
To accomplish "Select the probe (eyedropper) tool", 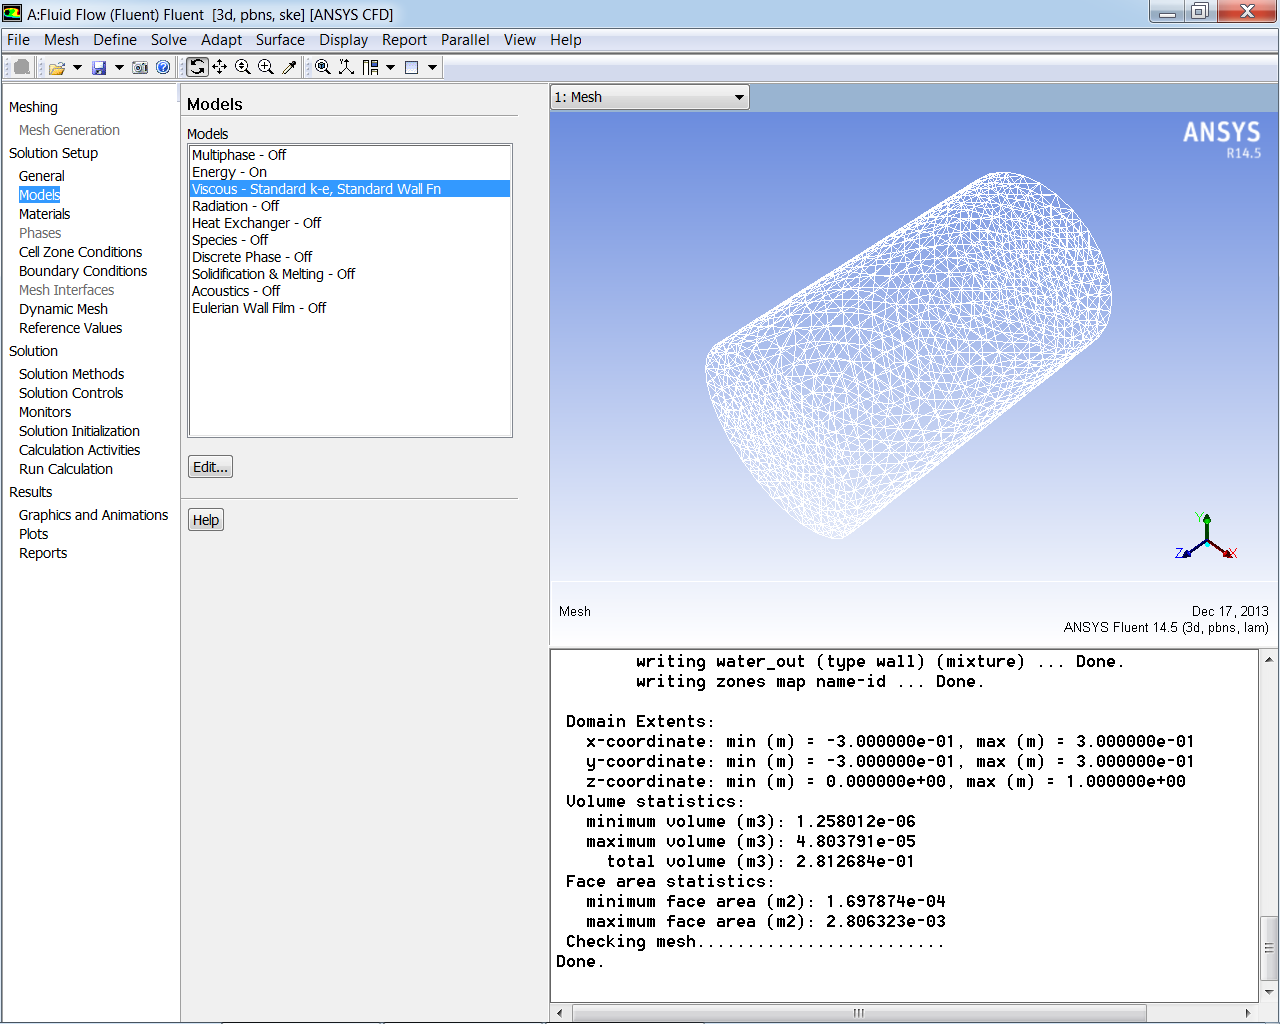I will [x=289, y=67].
